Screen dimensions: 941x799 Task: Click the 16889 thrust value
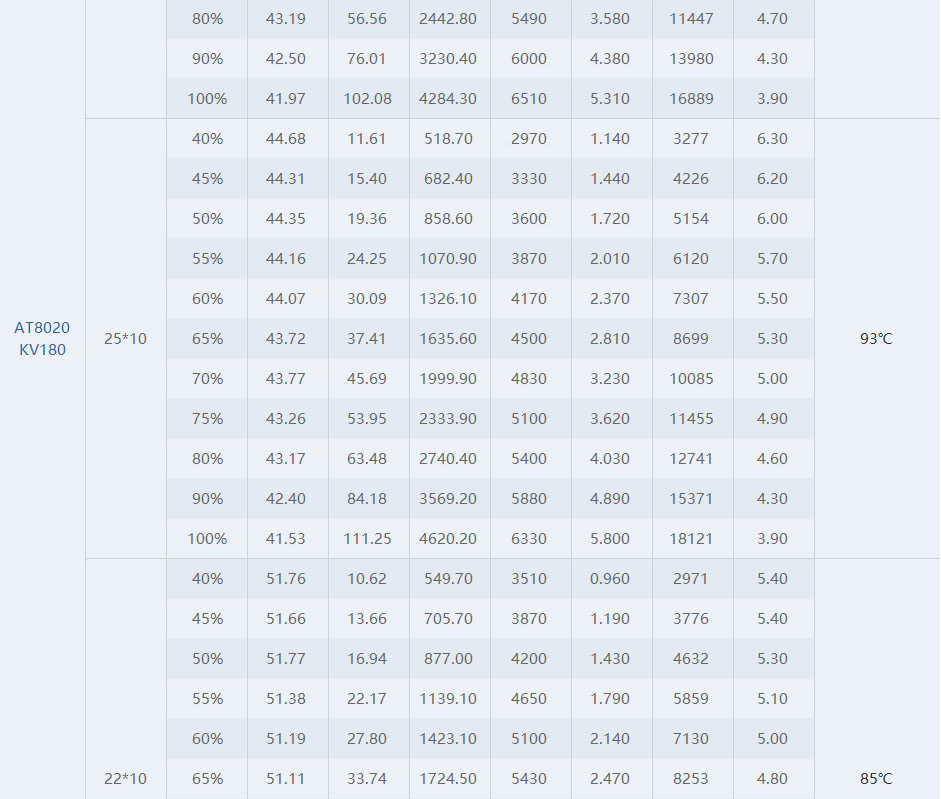coord(691,98)
